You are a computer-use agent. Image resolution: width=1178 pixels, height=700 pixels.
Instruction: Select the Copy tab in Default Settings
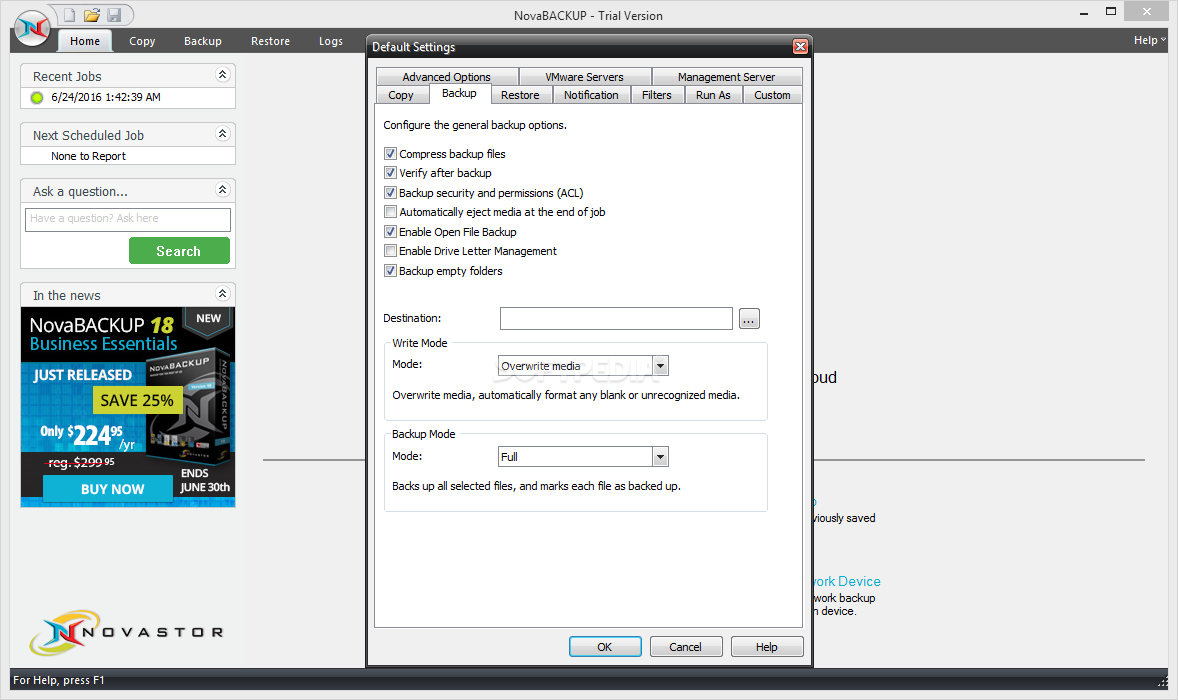[x=400, y=95]
